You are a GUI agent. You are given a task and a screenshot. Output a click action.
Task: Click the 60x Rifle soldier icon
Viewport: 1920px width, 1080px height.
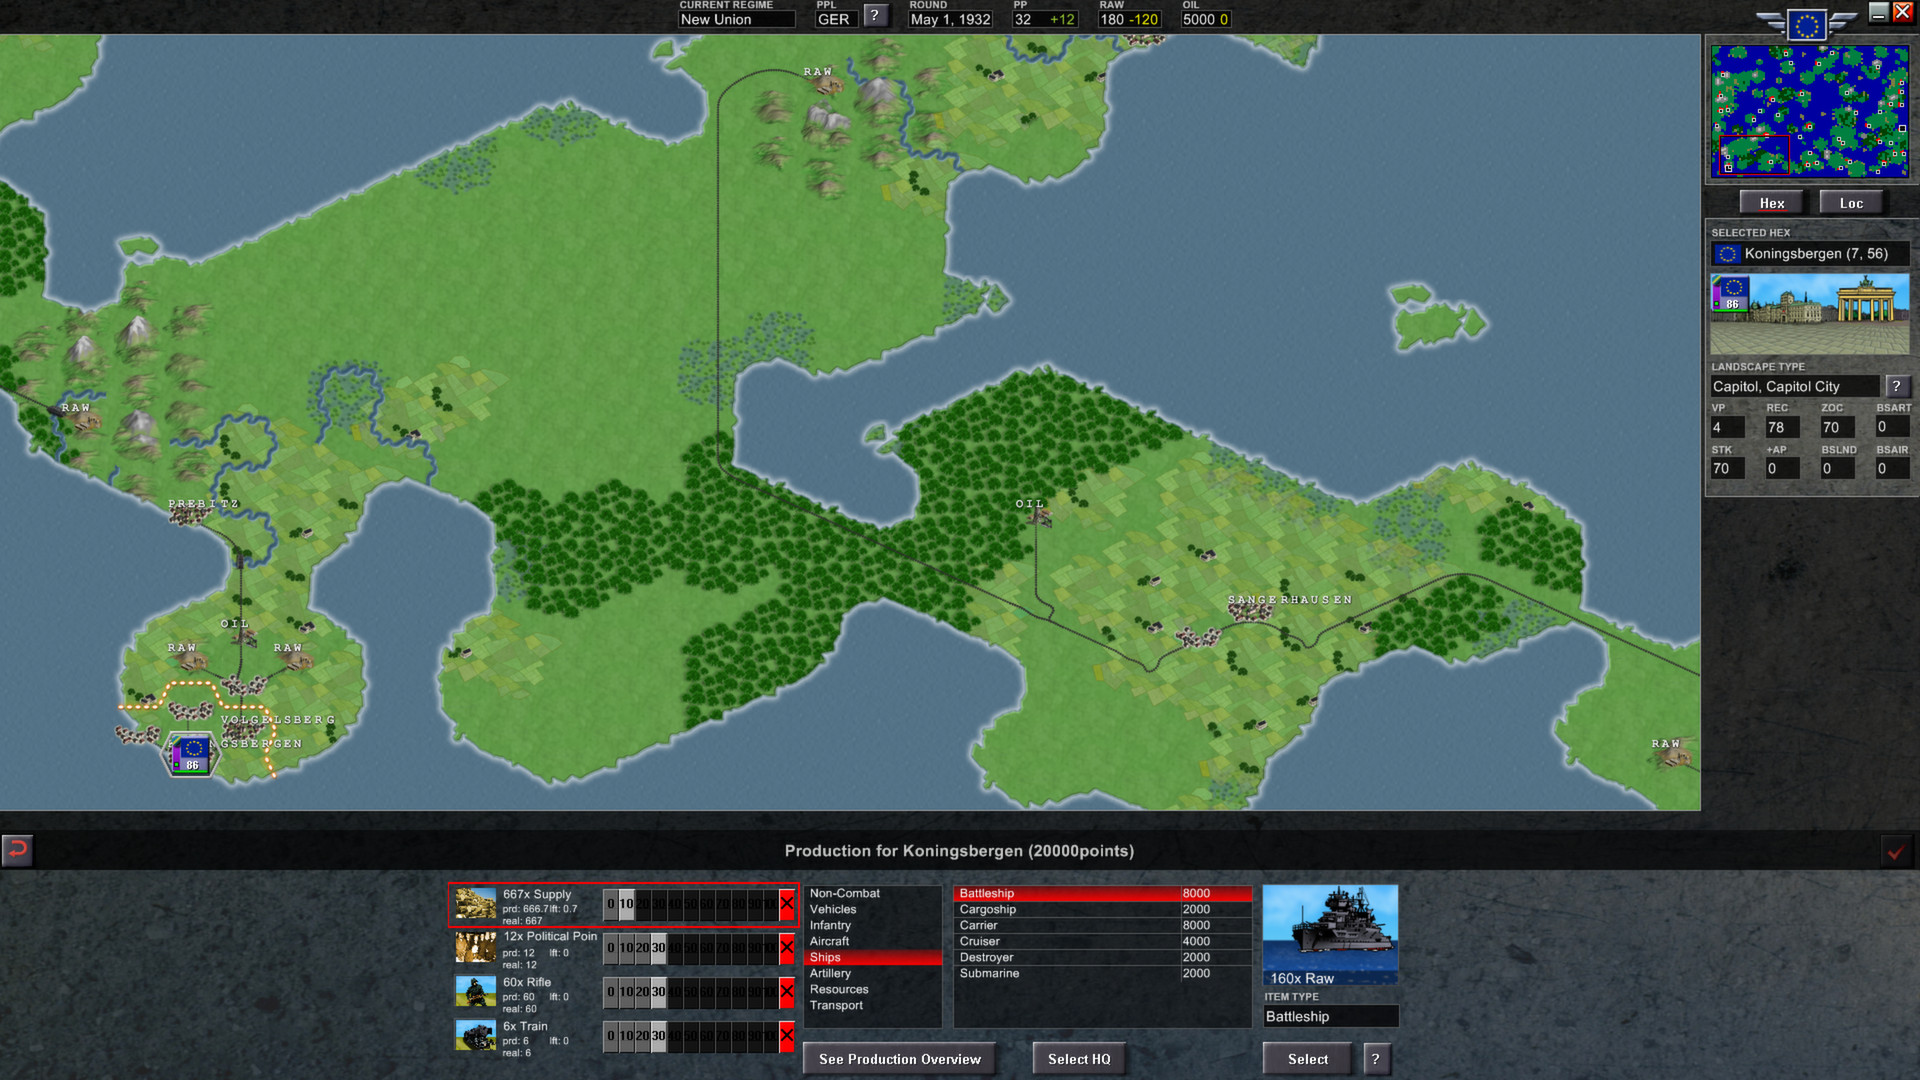click(x=474, y=992)
